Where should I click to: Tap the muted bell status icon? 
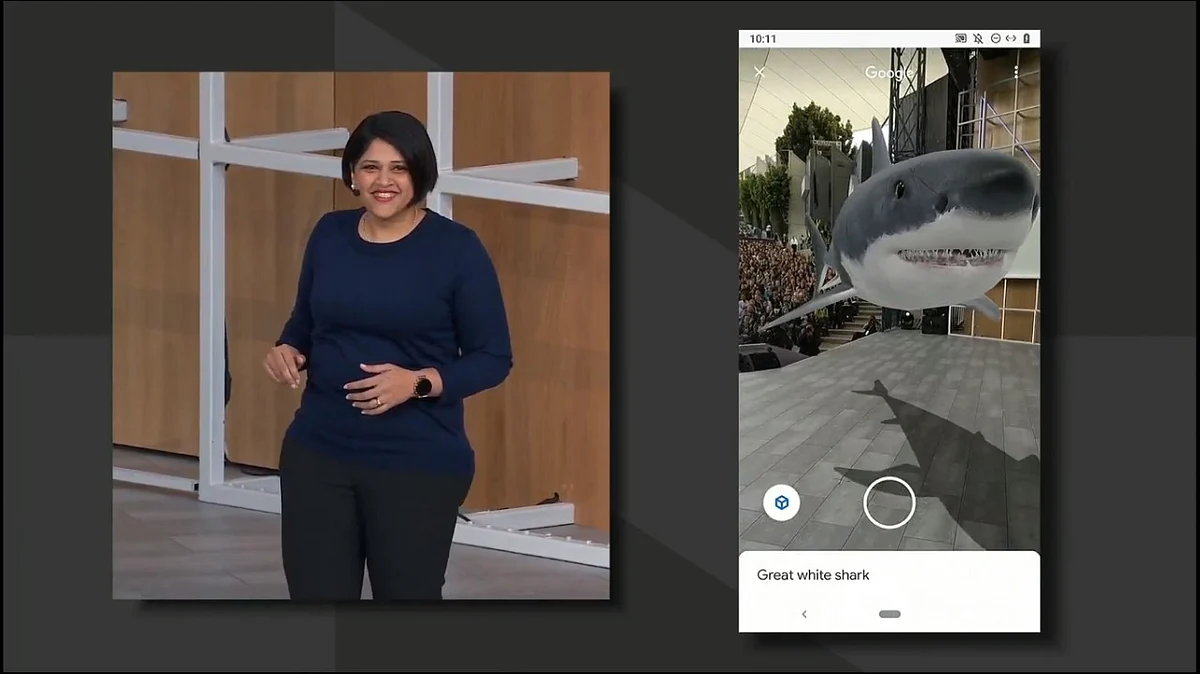point(978,38)
